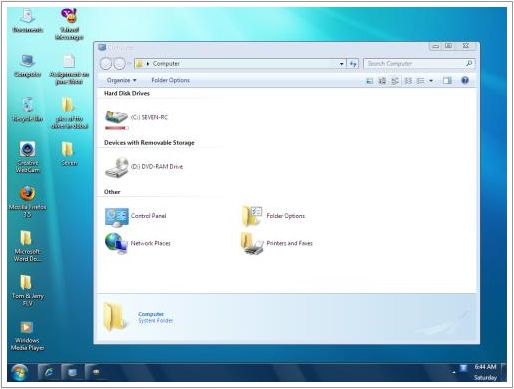Open Explorer Help with question mark icon
The width and height of the screenshot is (514, 389).
pyautogui.click(x=465, y=80)
